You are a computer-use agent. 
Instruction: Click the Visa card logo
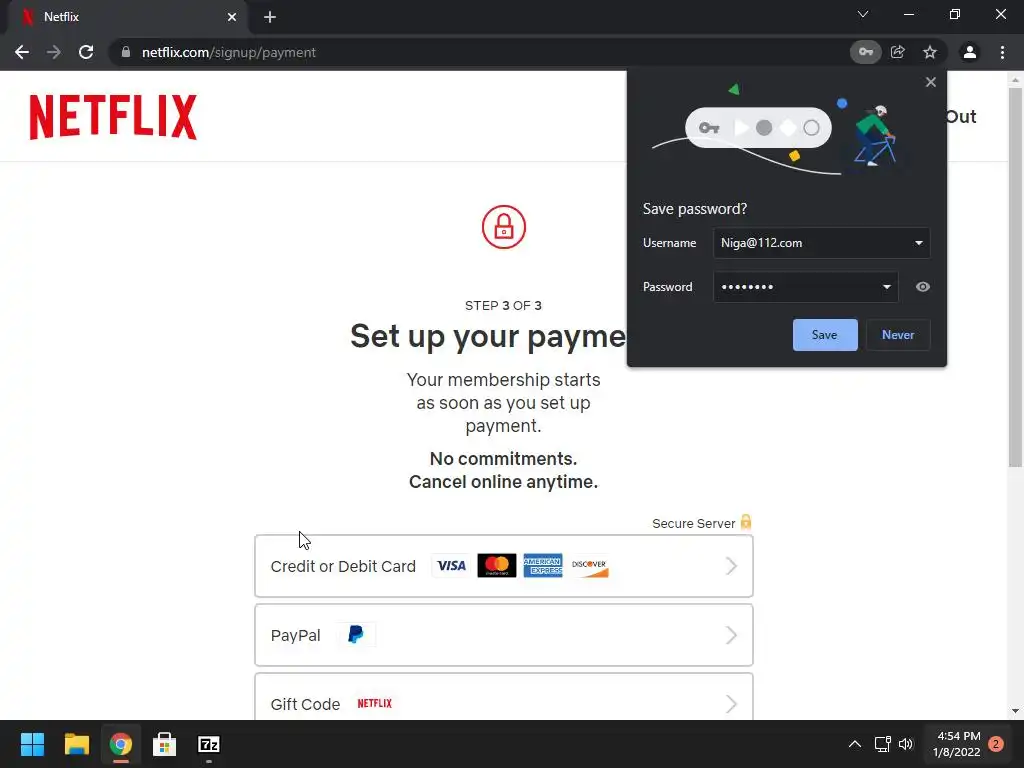pos(451,566)
